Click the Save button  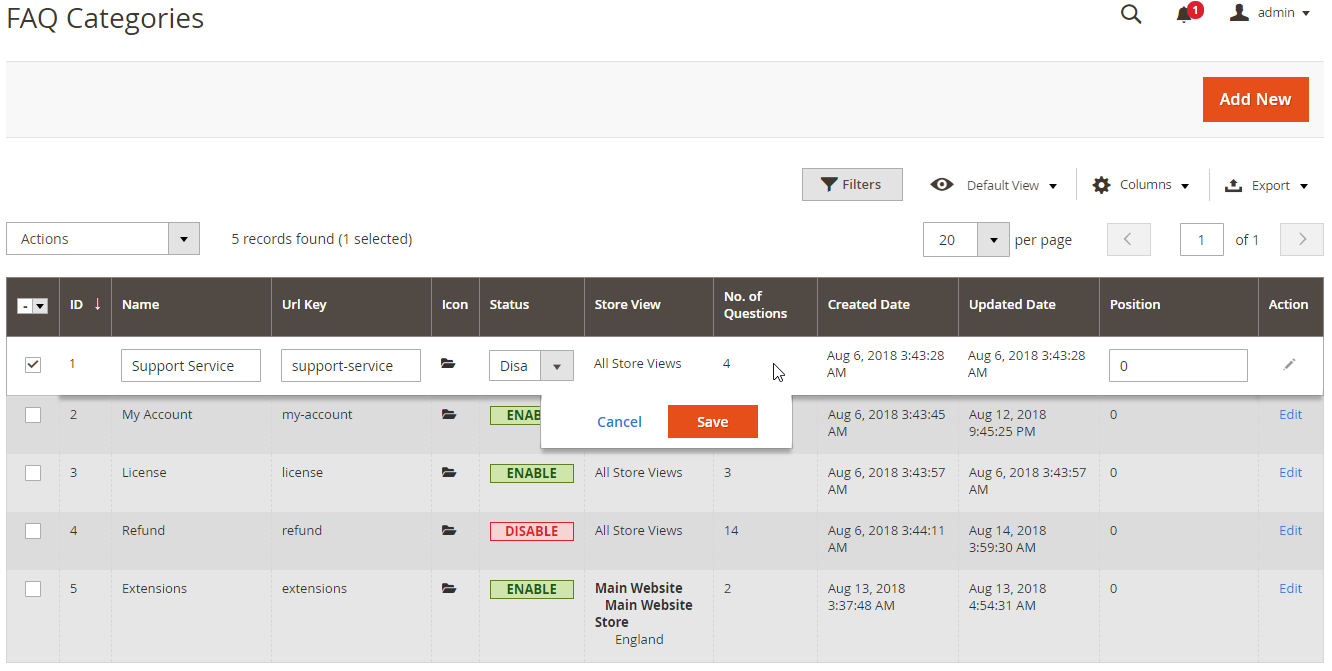pyautogui.click(x=712, y=422)
